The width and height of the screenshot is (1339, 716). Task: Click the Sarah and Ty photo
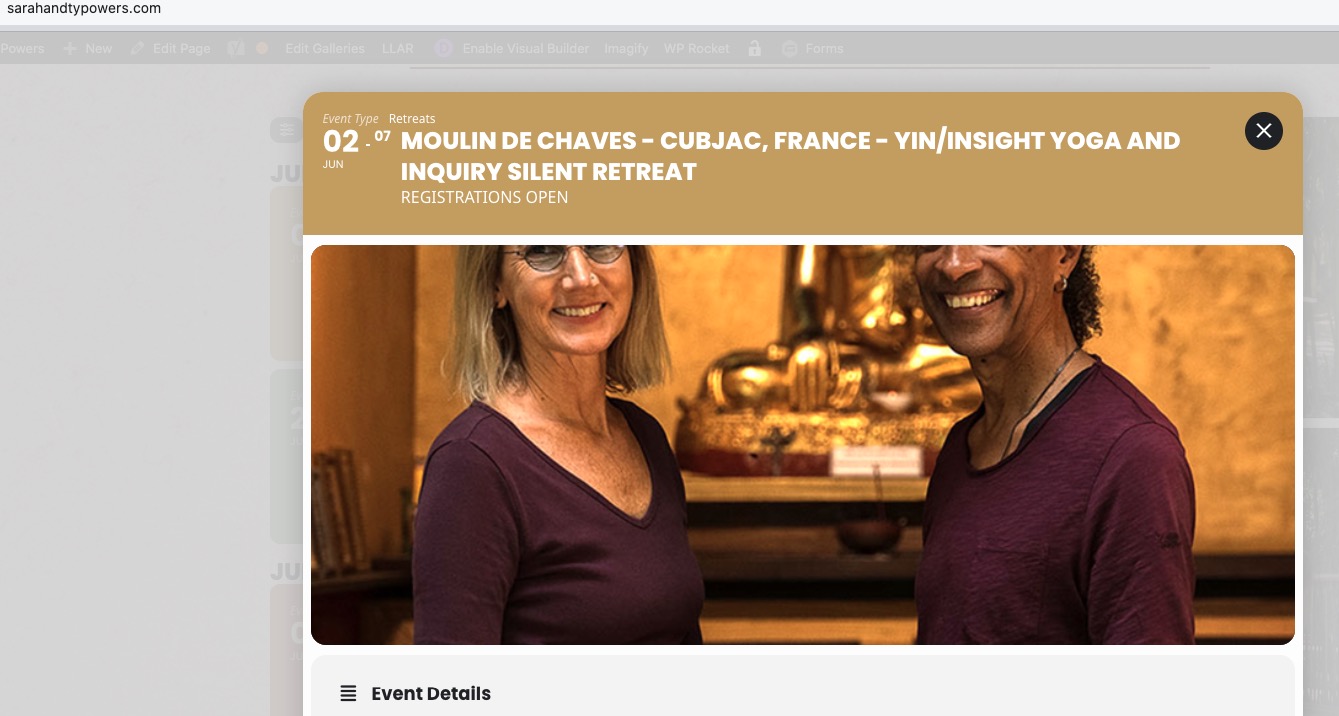[803, 445]
